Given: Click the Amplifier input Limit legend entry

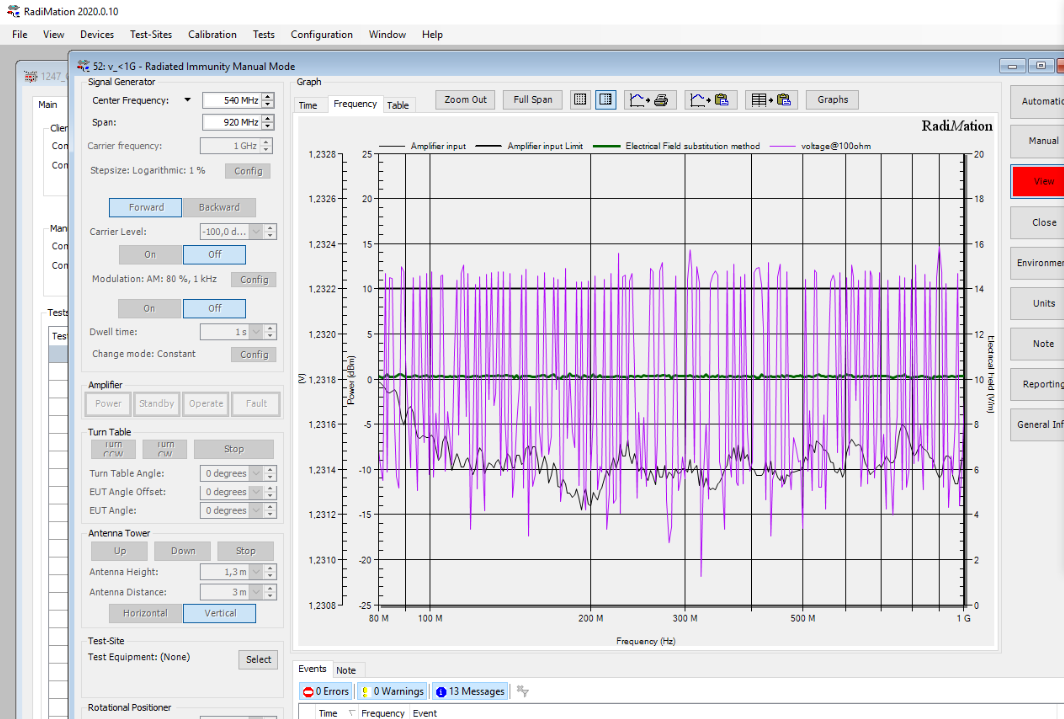Looking at the screenshot, I should 529,146.
